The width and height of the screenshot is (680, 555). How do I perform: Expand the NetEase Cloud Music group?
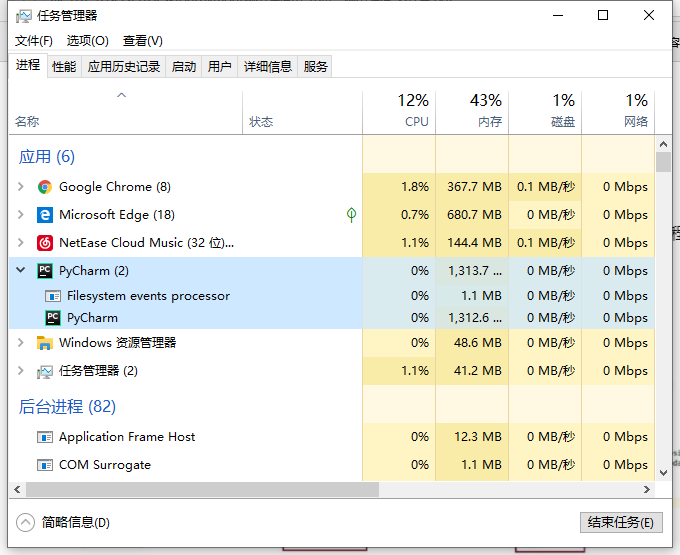tap(20, 243)
